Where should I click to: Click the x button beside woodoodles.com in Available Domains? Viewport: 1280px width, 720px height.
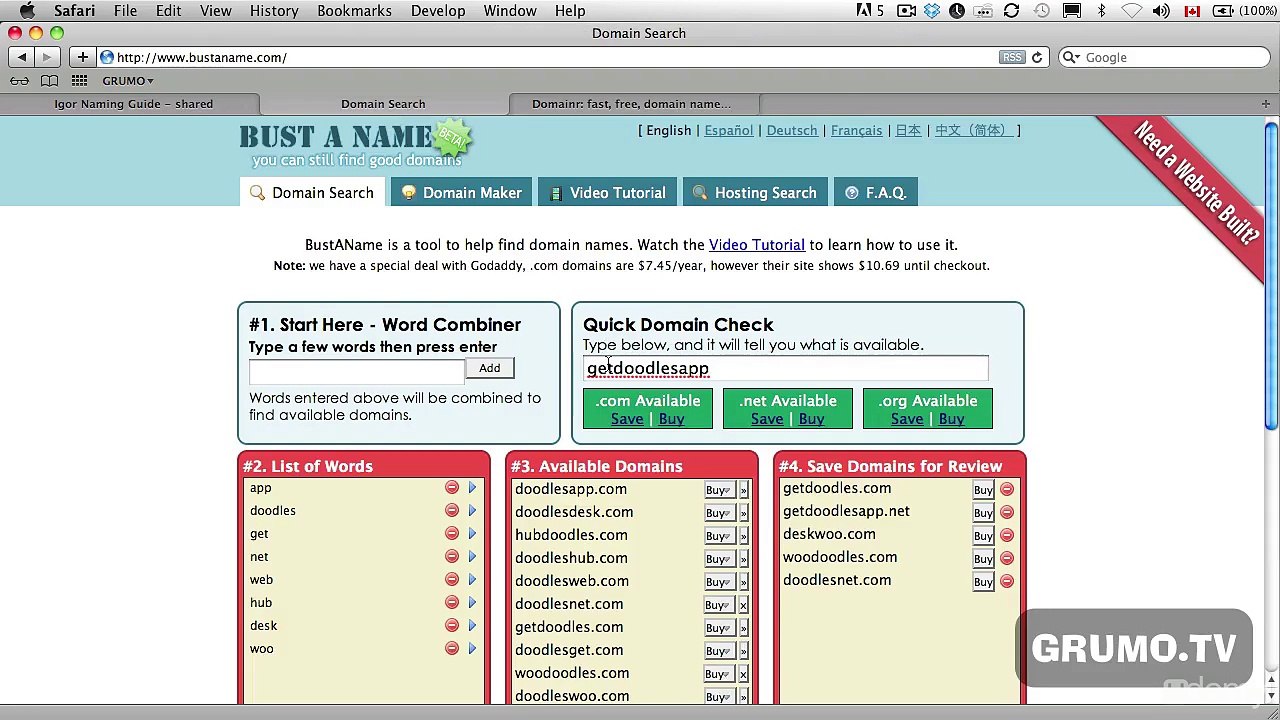(x=743, y=674)
